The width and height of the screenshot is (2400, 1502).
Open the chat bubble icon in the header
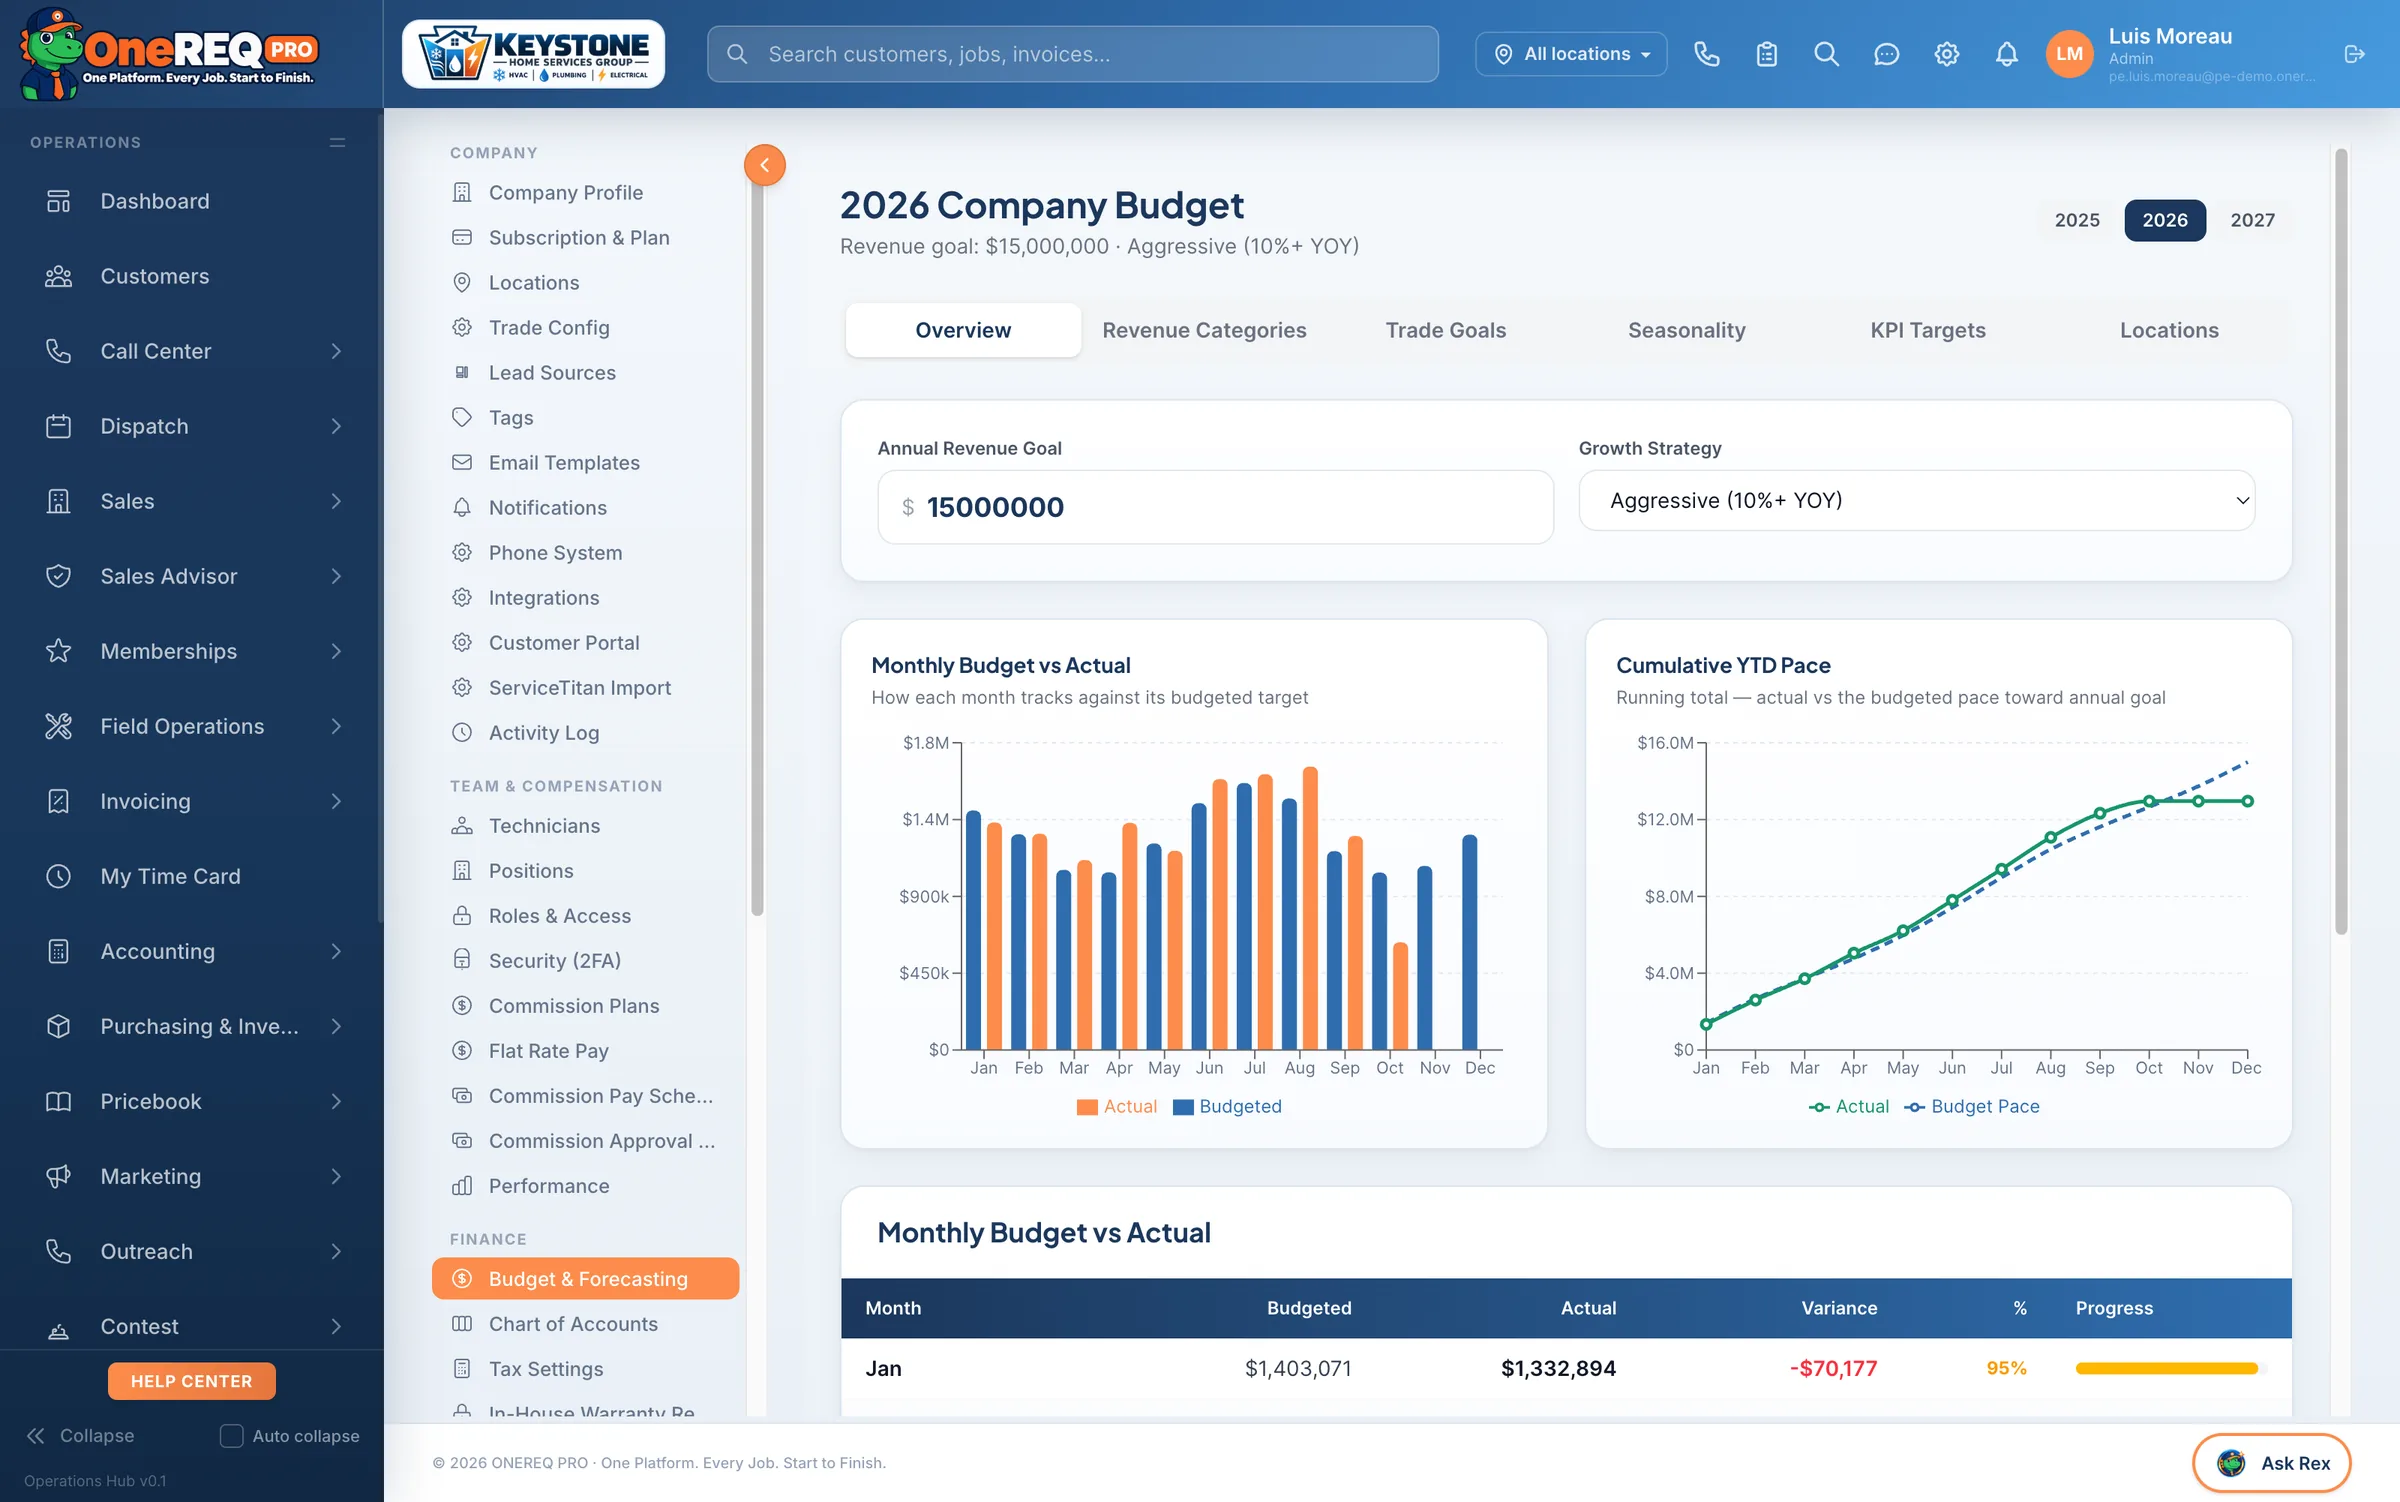pos(1886,54)
